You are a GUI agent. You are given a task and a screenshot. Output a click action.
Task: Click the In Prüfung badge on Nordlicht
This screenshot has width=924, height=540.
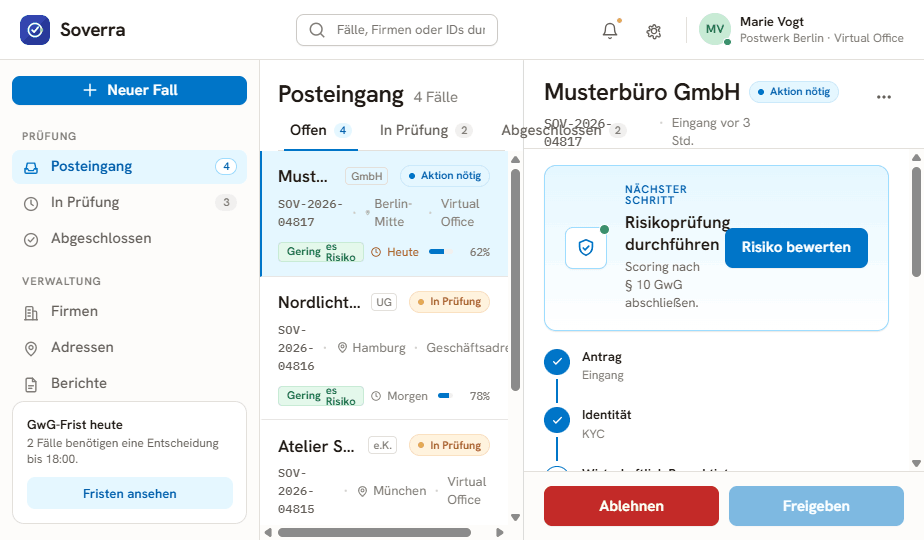tap(450, 302)
